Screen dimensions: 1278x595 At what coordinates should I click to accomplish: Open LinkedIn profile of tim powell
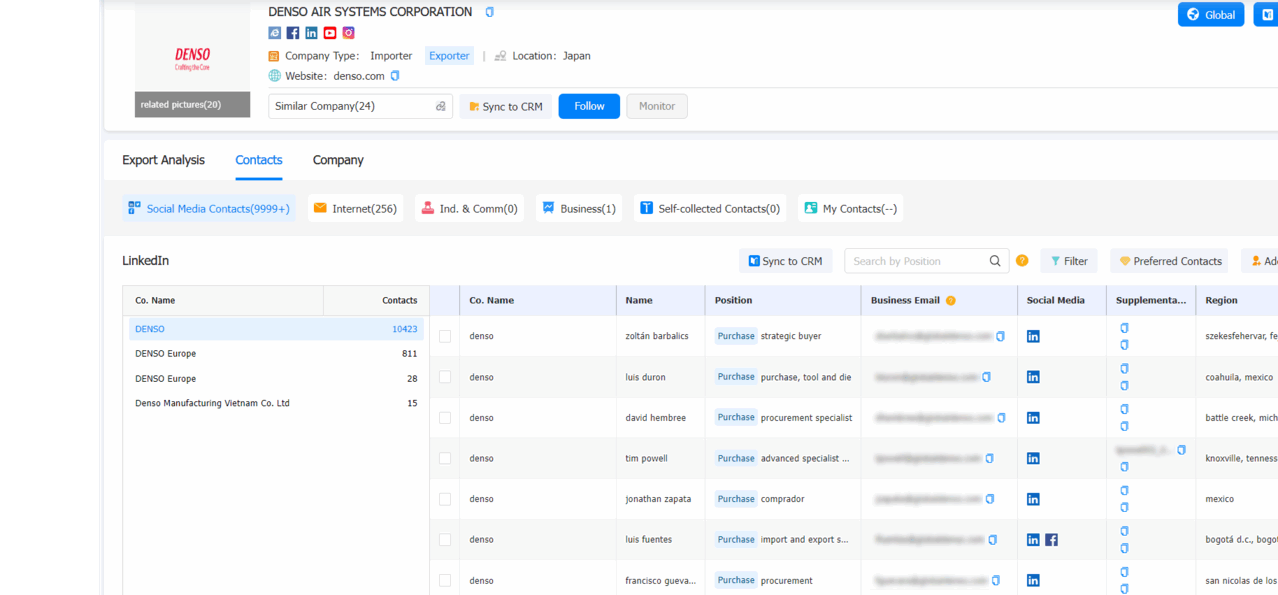[1033, 458]
